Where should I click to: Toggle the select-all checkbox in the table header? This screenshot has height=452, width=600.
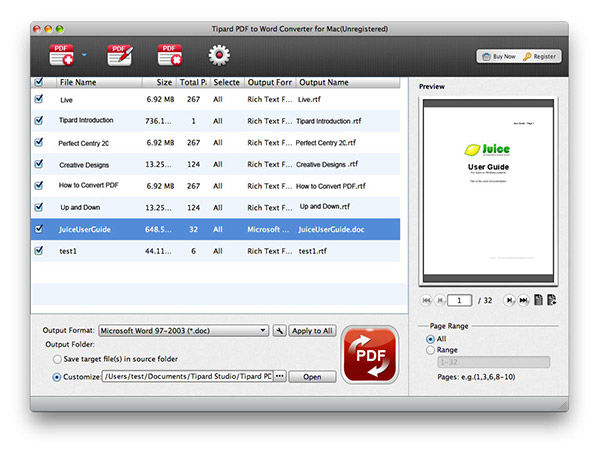point(39,82)
